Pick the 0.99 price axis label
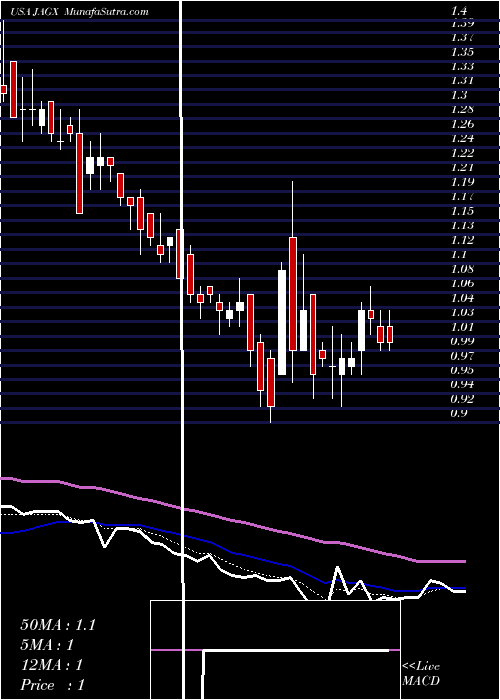Screen dimensions: 500x700 [x=462, y=341]
